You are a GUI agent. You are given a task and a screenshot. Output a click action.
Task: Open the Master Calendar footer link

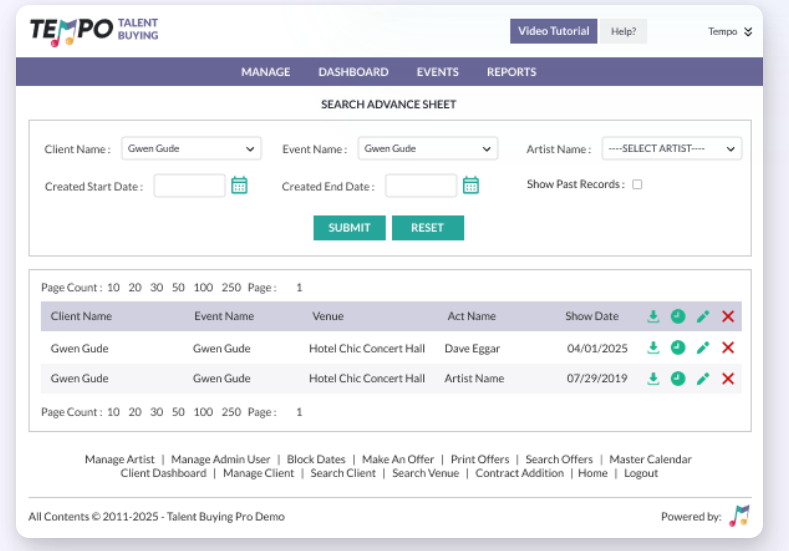click(650, 460)
